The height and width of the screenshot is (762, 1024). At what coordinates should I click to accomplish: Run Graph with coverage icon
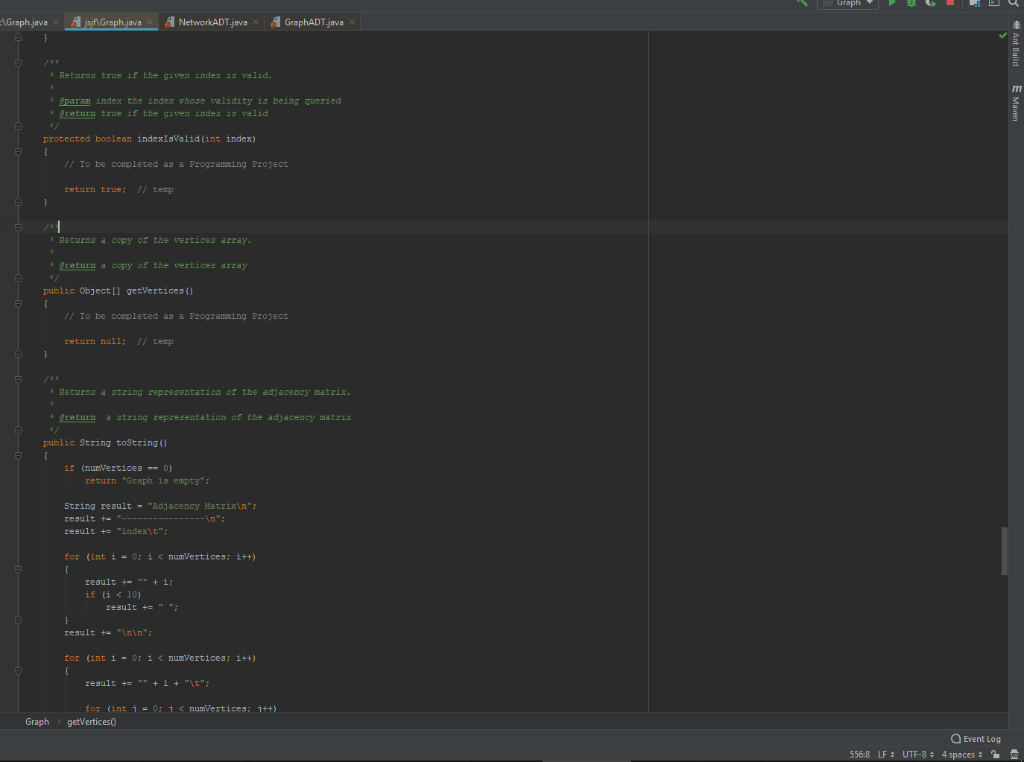pyautogui.click(x=931, y=4)
